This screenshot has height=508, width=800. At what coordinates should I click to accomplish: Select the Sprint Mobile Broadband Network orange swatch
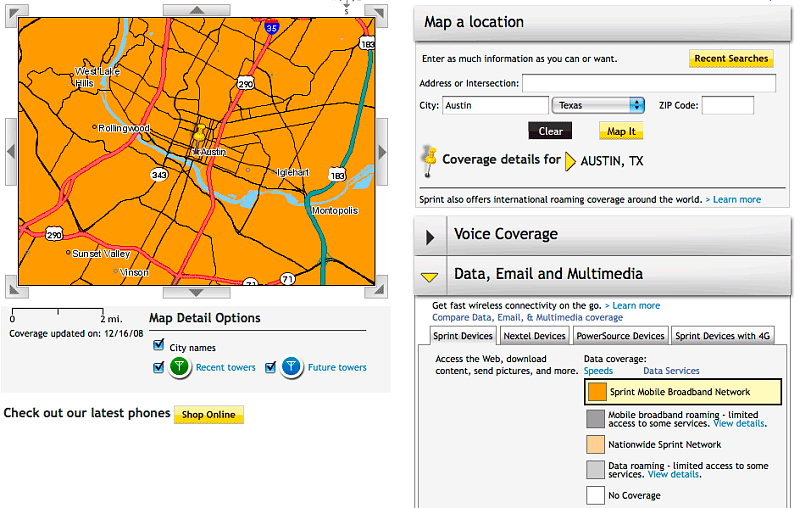[x=597, y=392]
